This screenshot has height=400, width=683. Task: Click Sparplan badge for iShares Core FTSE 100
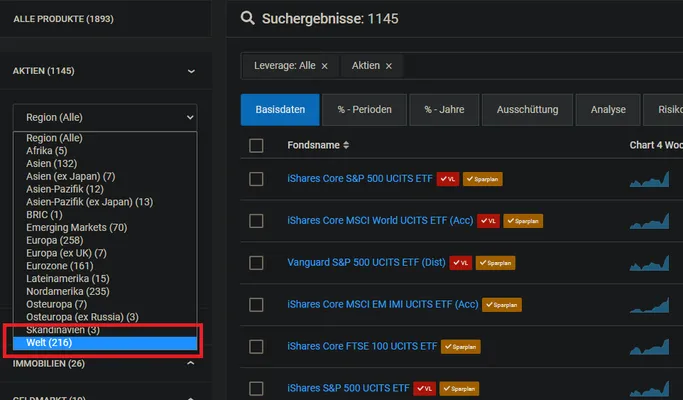click(x=461, y=346)
